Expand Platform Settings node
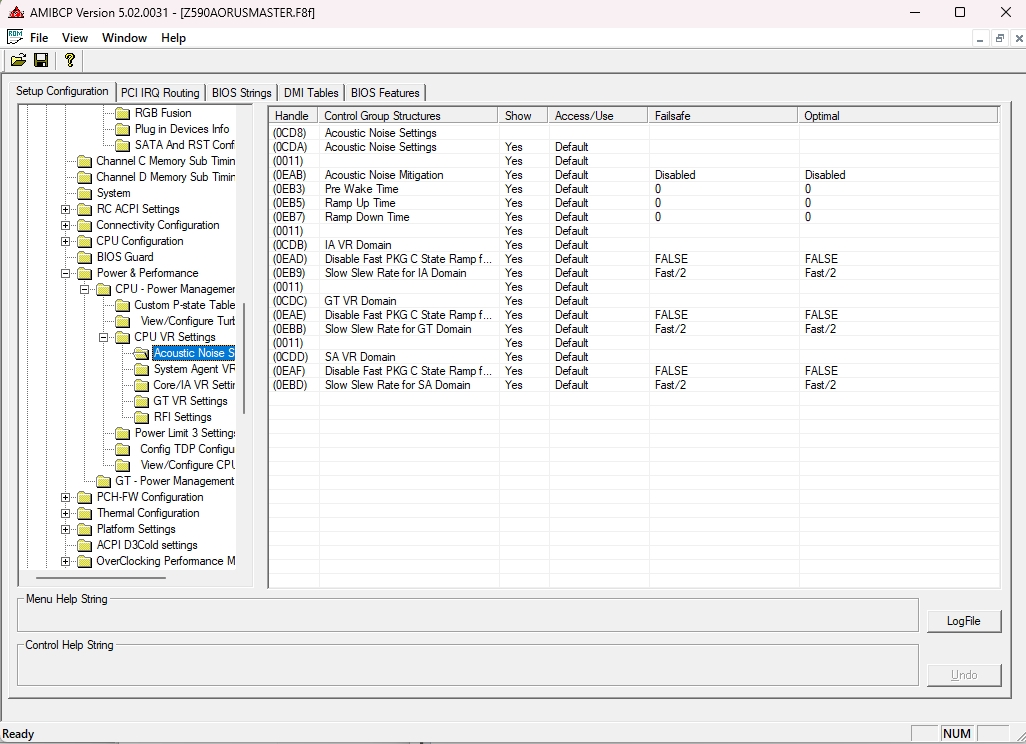This screenshot has width=1026, height=744. [x=65, y=529]
